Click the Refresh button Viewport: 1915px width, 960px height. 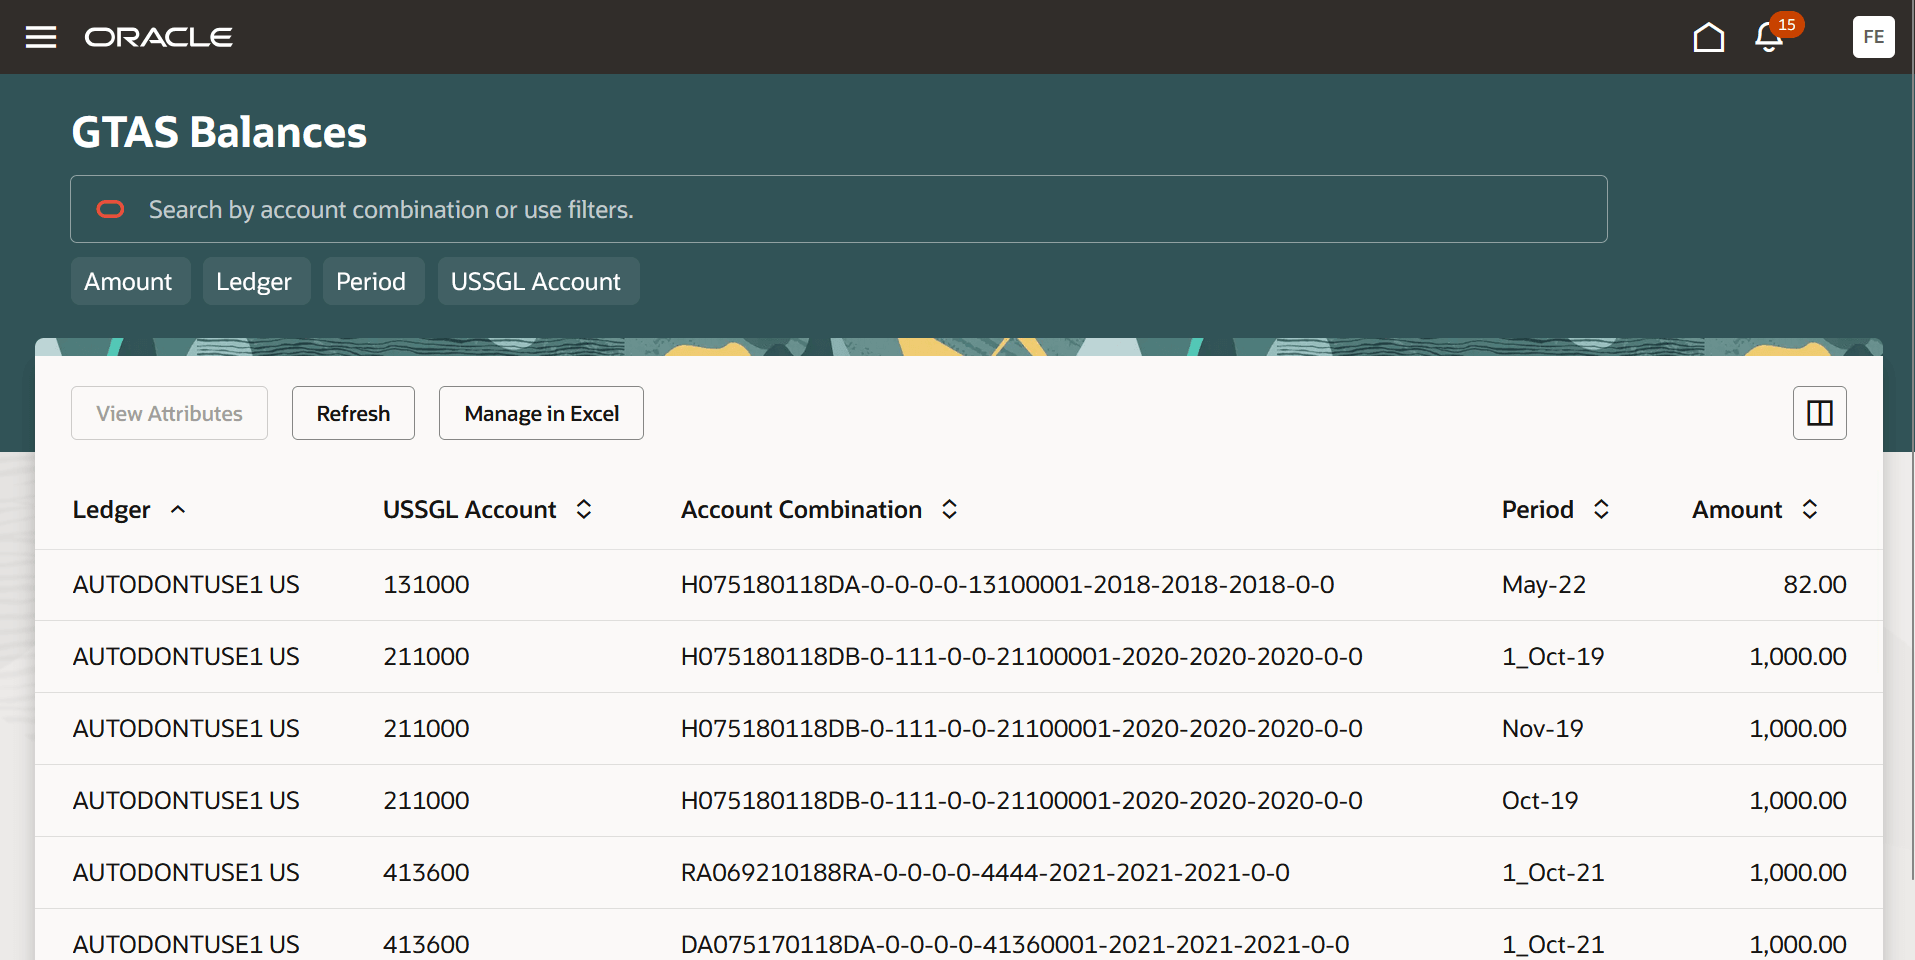tap(353, 413)
